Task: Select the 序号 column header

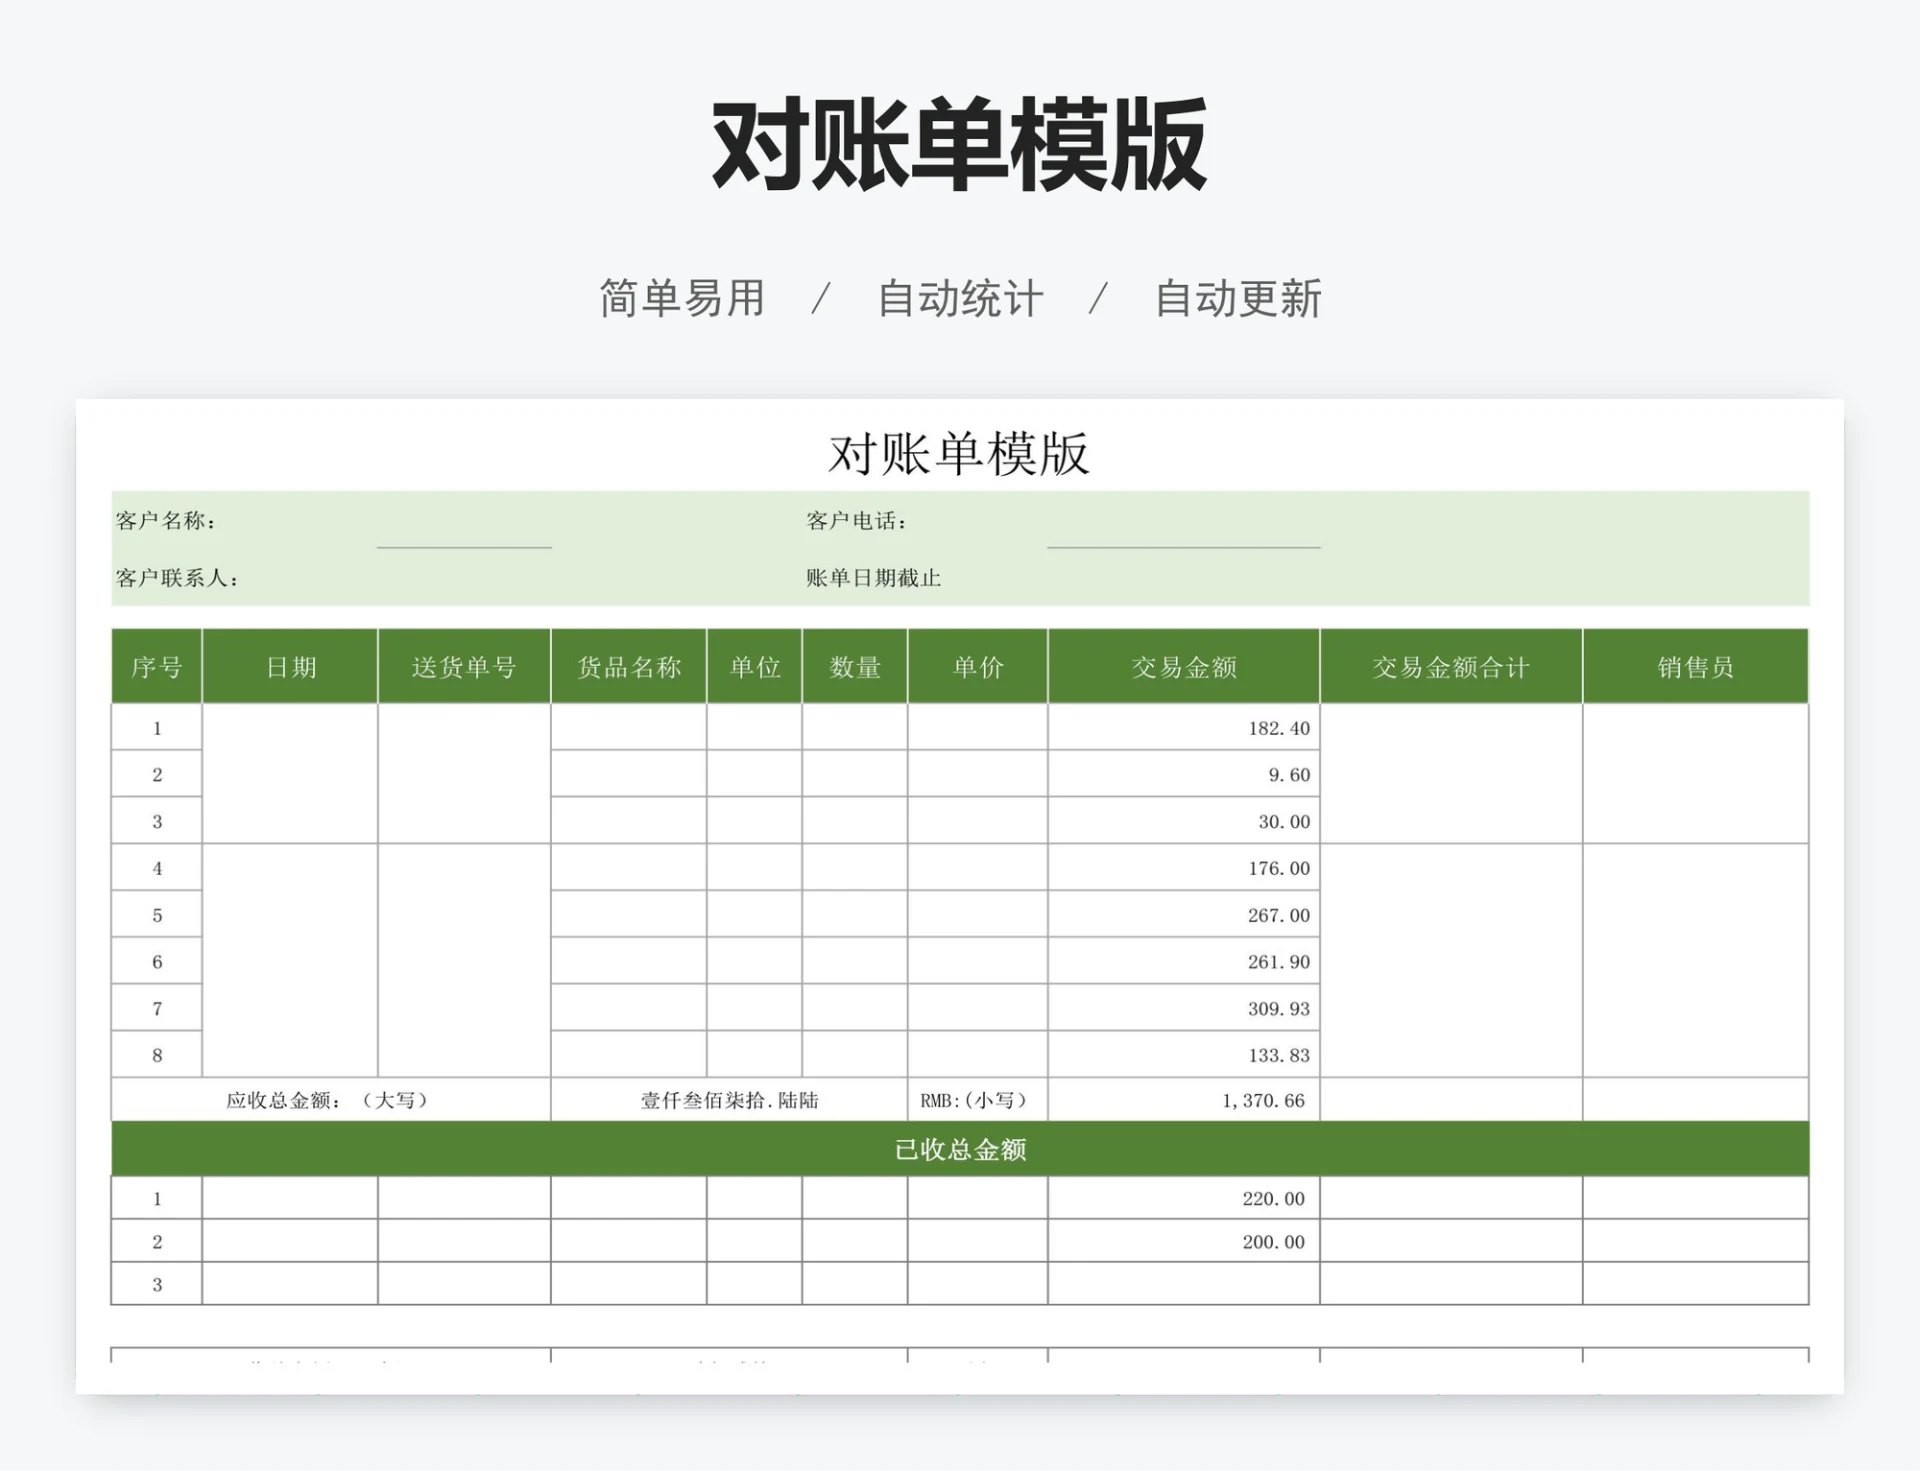Action: (156, 666)
